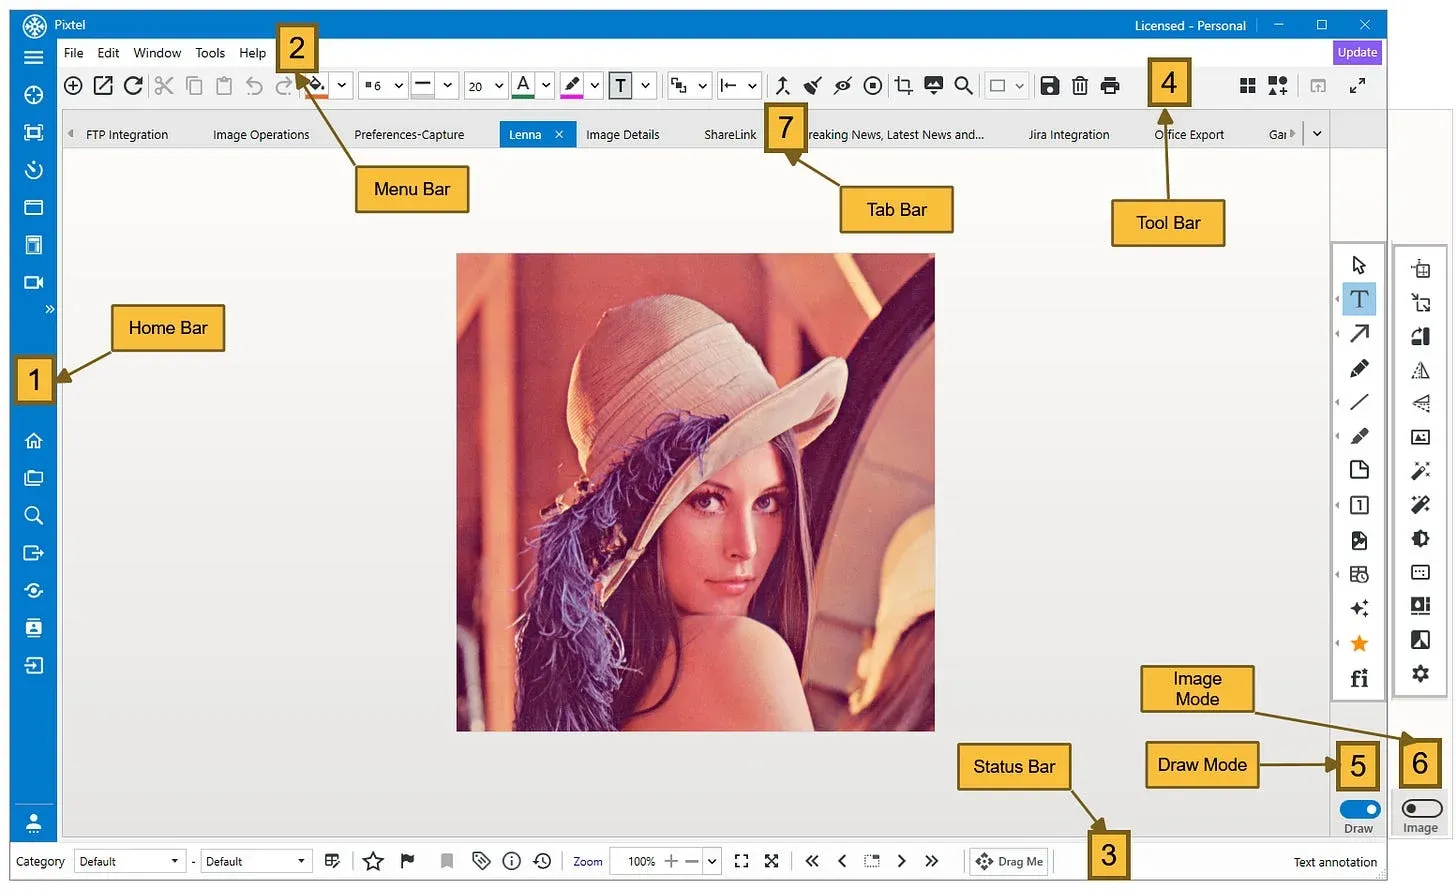Pick the freehand pen tool

pos(1359,369)
